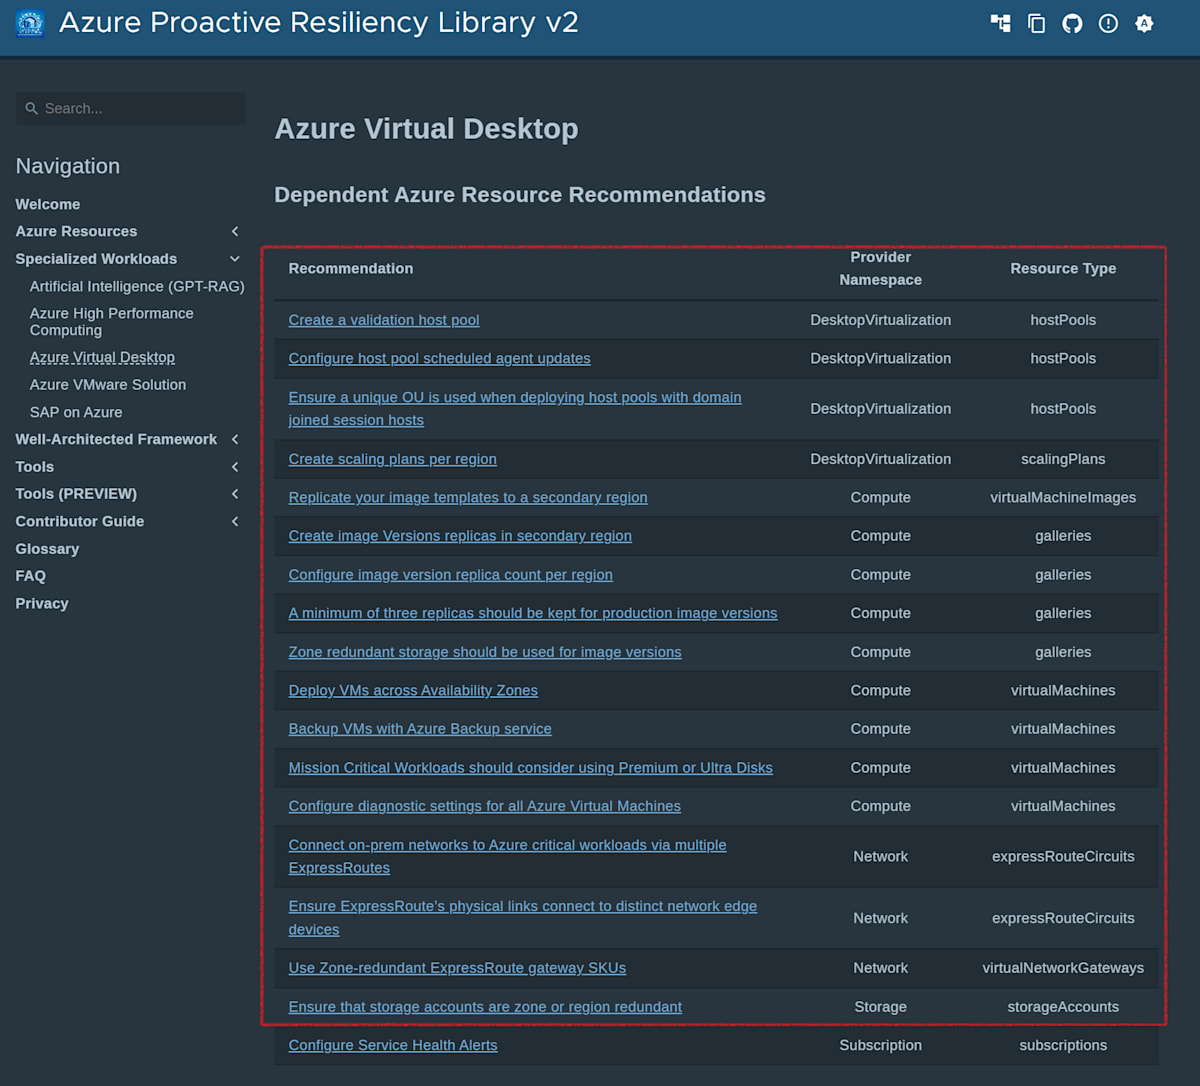
Task: Expand the Azure Resources chevron
Action: point(235,231)
